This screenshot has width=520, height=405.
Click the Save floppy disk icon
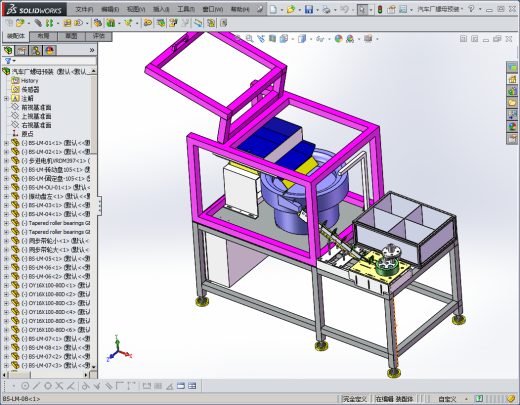coord(309,9)
